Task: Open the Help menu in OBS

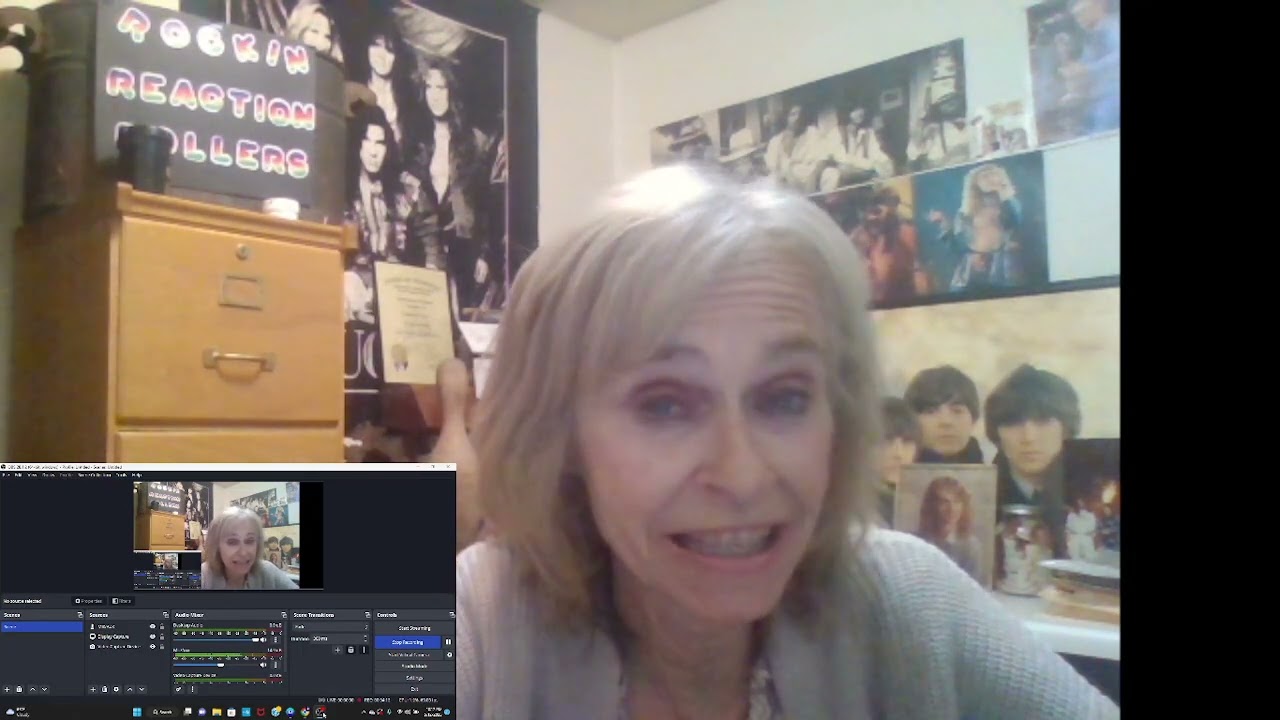Action: point(137,475)
